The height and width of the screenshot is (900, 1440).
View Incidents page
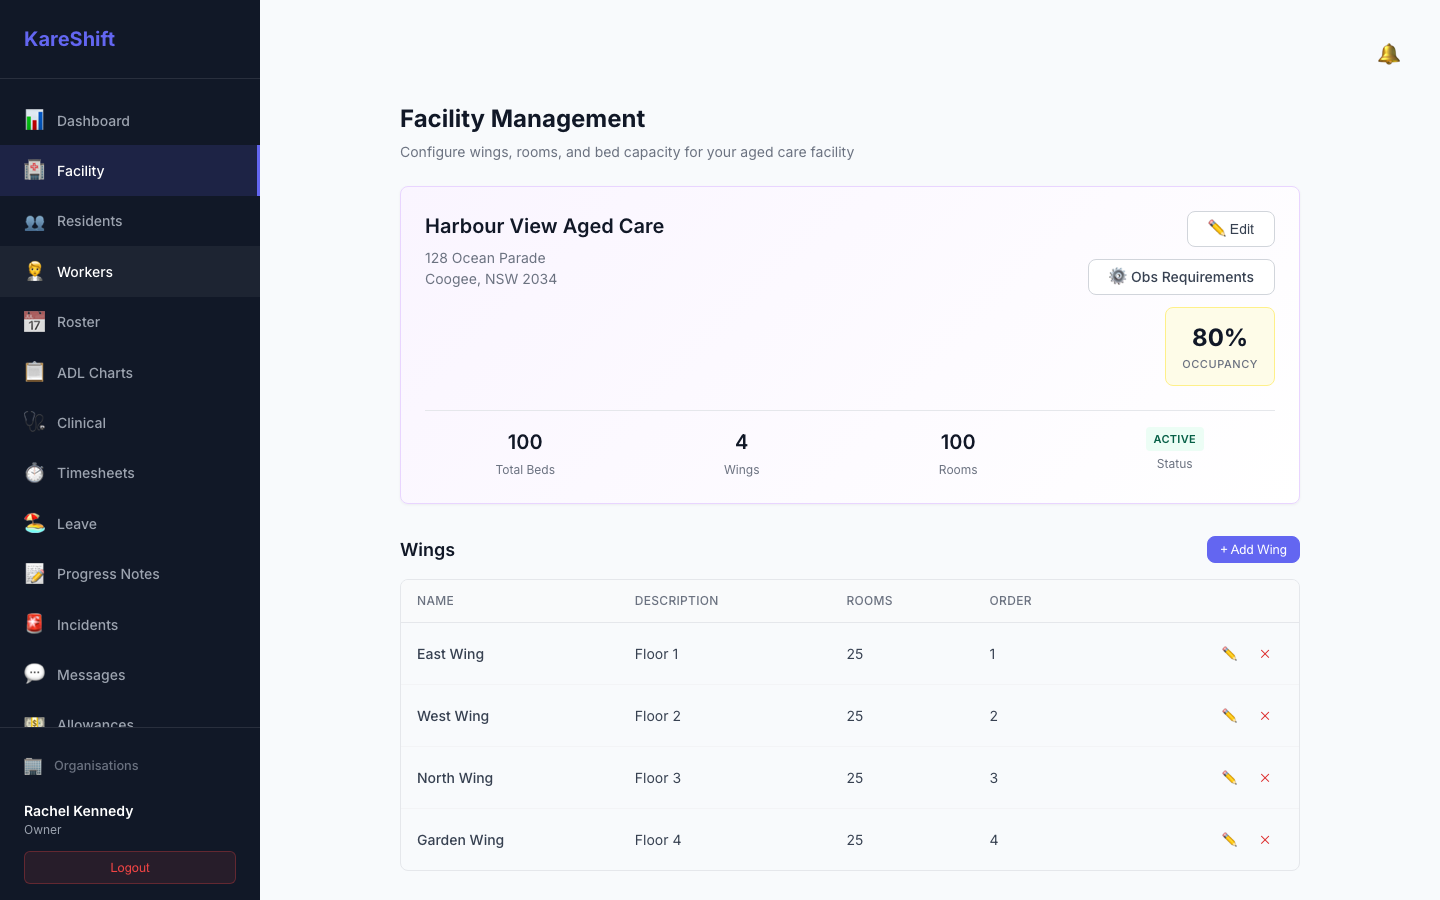[x=130, y=624]
